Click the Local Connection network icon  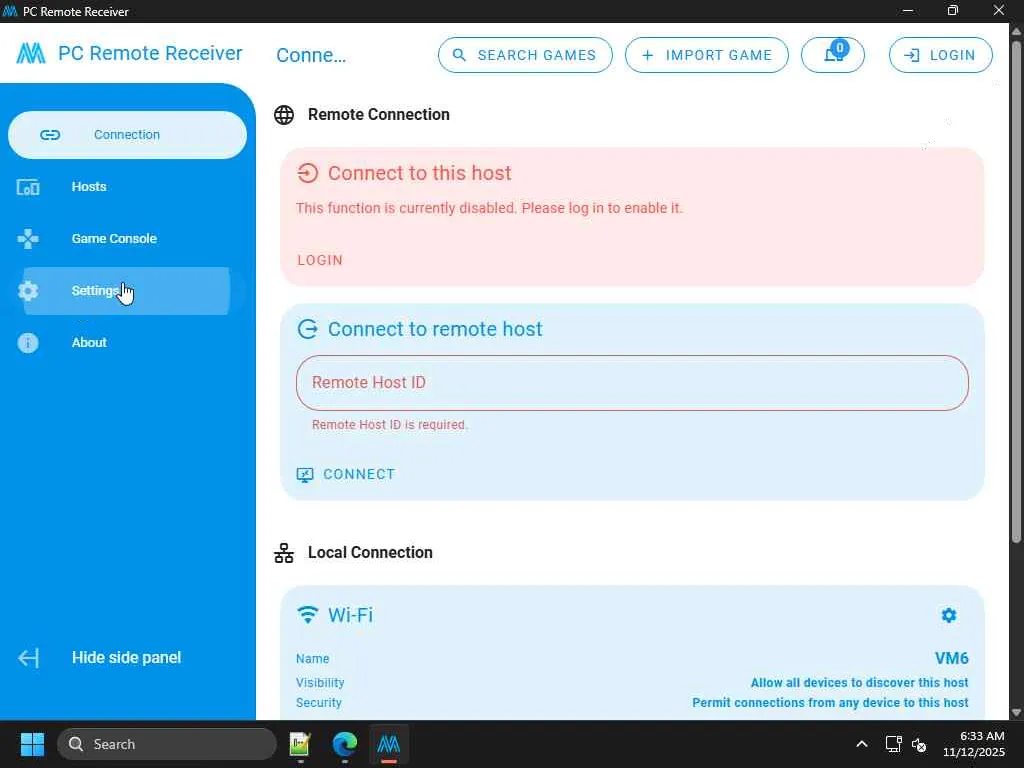point(284,552)
